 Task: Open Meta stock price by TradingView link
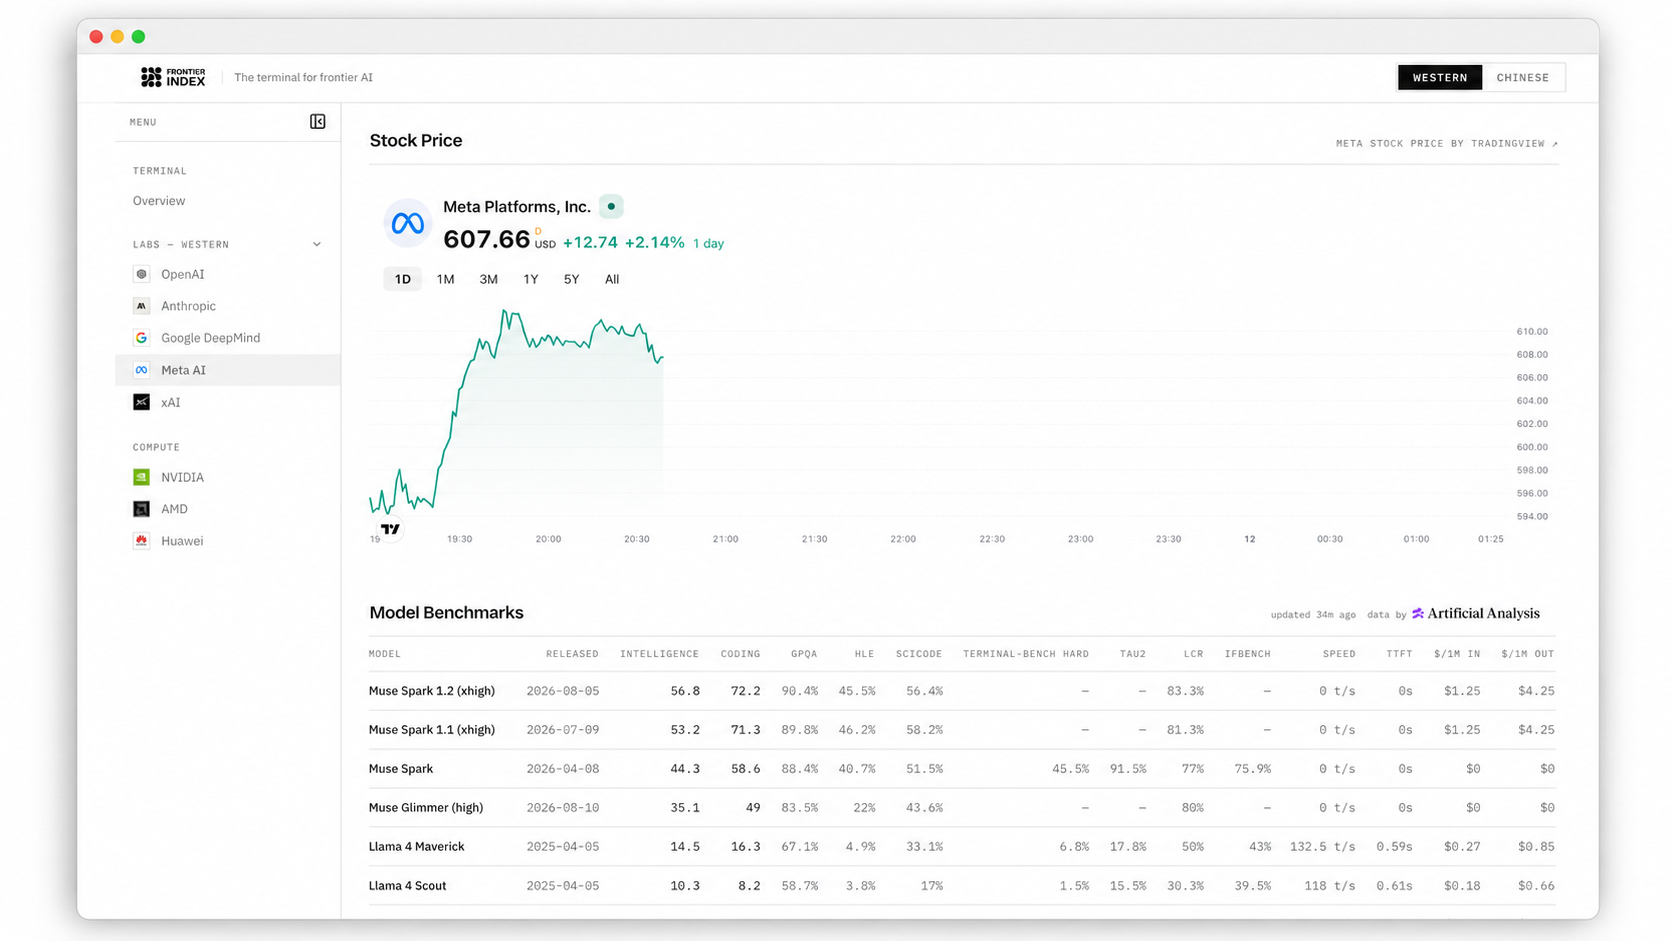click(x=1447, y=144)
